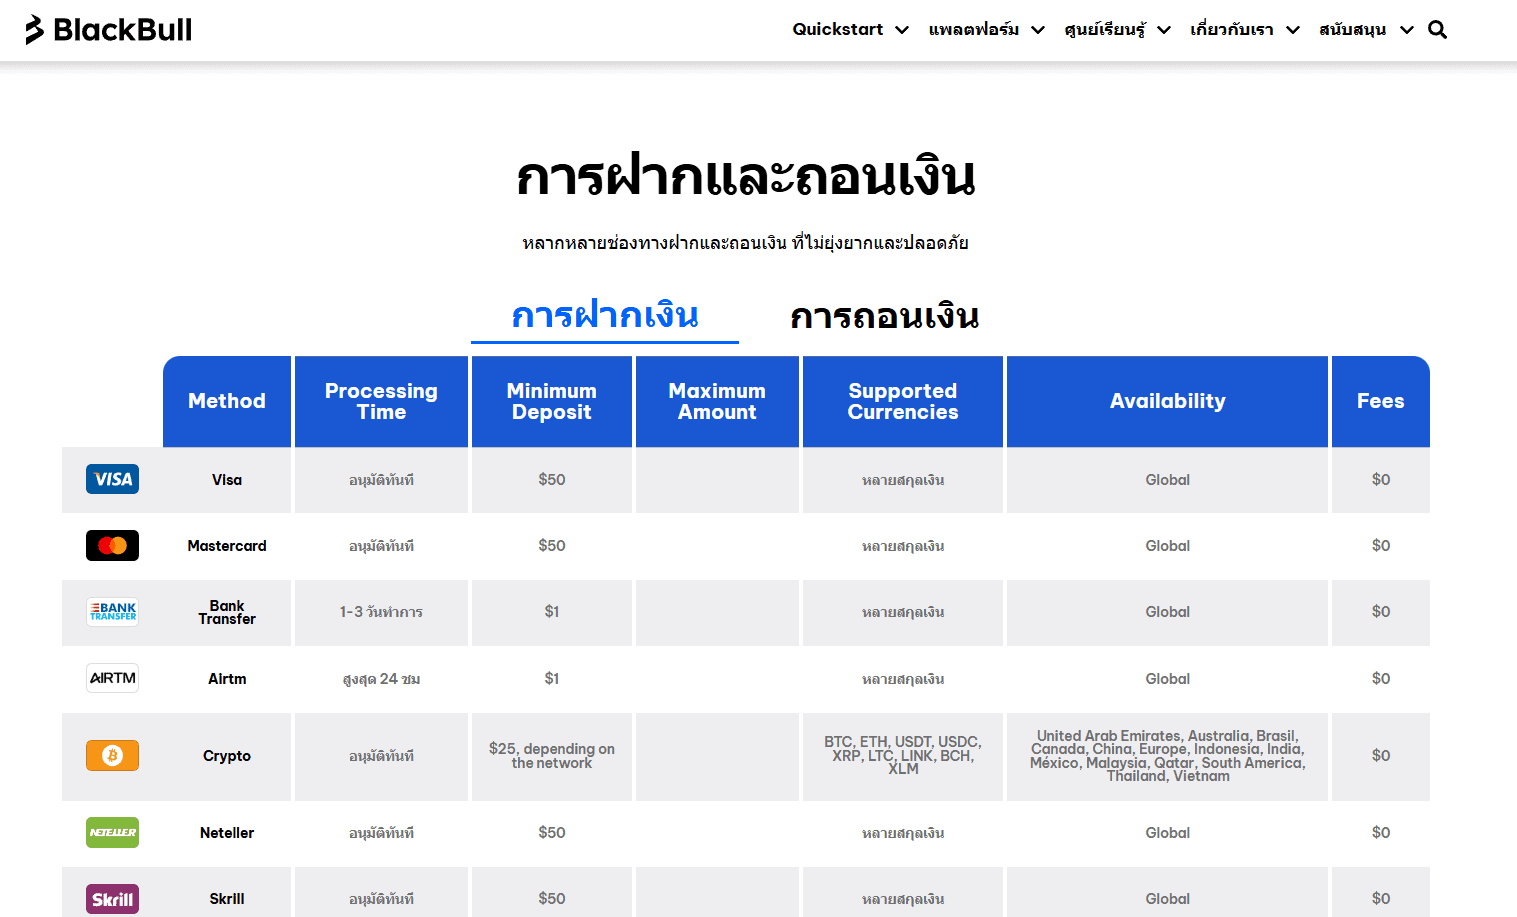The height and width of the screenshot is (917, 1517).
Task: Expand the สนับสนุน menu chevron
Action: [x=1407, y=30]
